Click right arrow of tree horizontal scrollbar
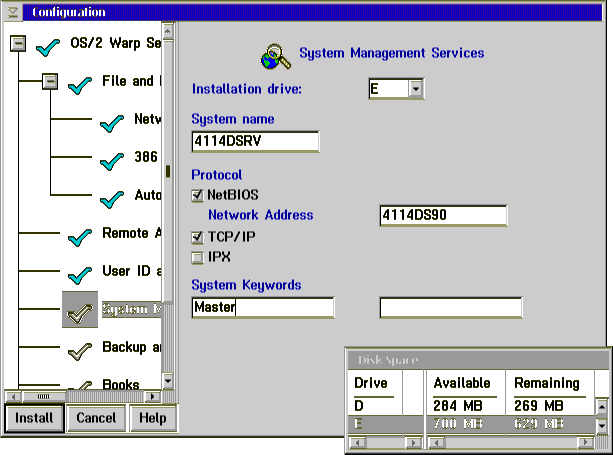Image resolution: width=613 pixels, height=455 pixels. (152, 396)
